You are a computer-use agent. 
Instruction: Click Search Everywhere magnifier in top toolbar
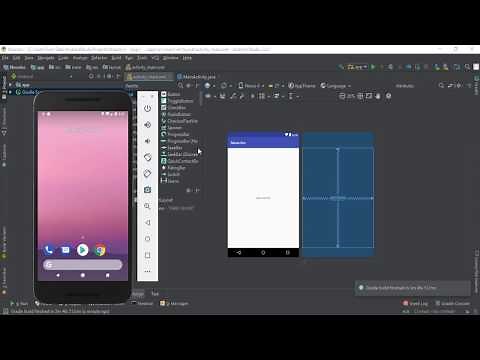point(467,67)
